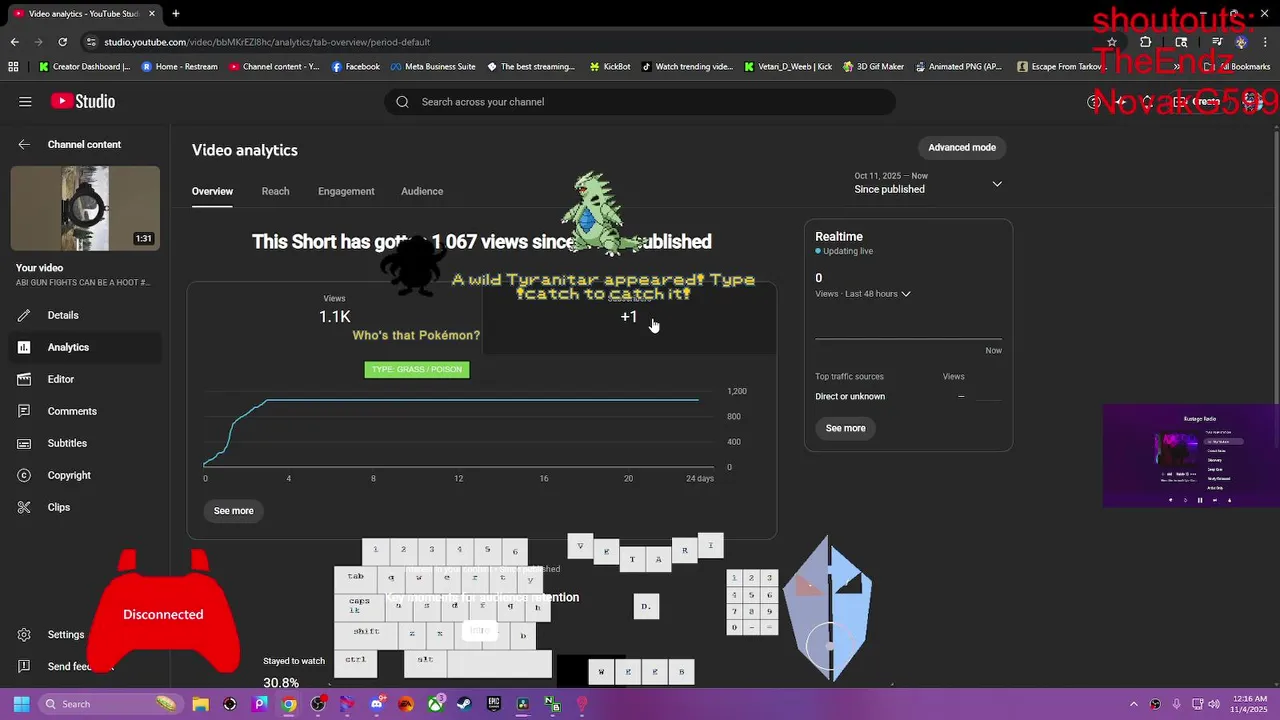The height and width of the screenshot is (720, 1280).
Task: Click Chrome's back navigation arrow
Action: (x=14, y=42)
